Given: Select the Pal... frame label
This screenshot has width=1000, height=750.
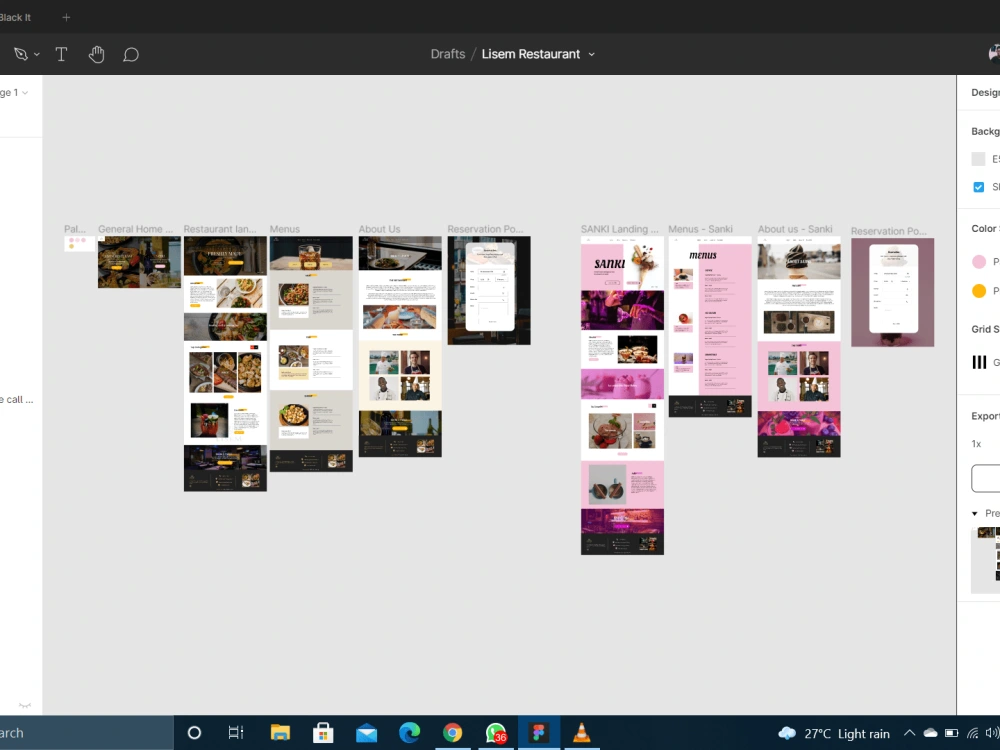Looking at the screenshot, I should 75,229.
